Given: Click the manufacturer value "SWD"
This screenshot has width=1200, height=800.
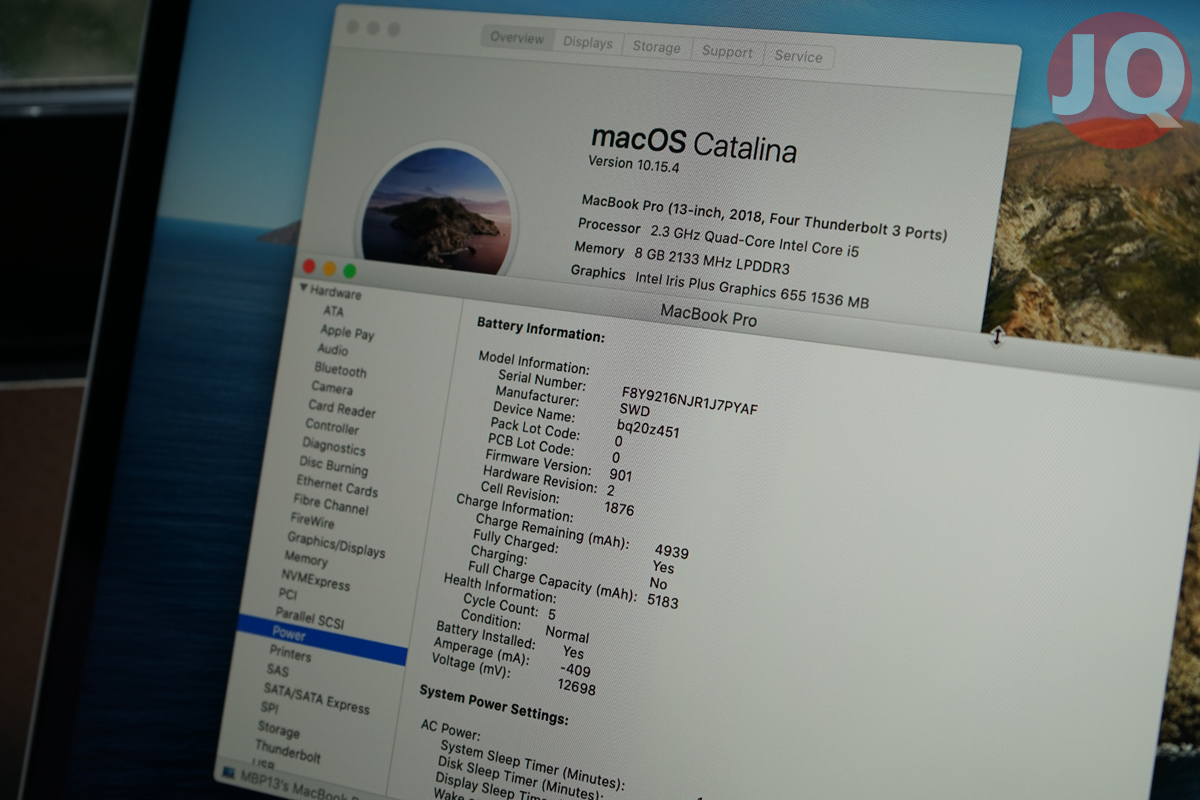Looking at the screenshot, I should [635, 409].
